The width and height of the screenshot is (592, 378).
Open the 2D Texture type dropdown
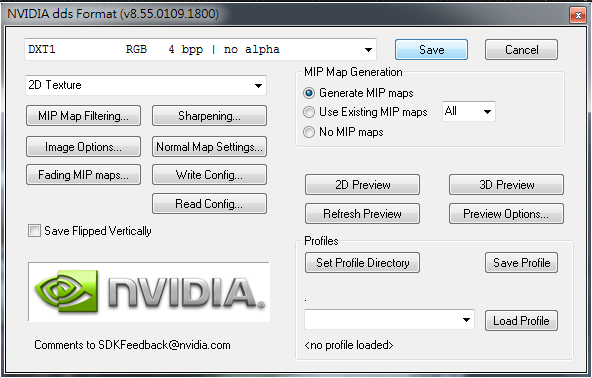click(x=146, y=85)
